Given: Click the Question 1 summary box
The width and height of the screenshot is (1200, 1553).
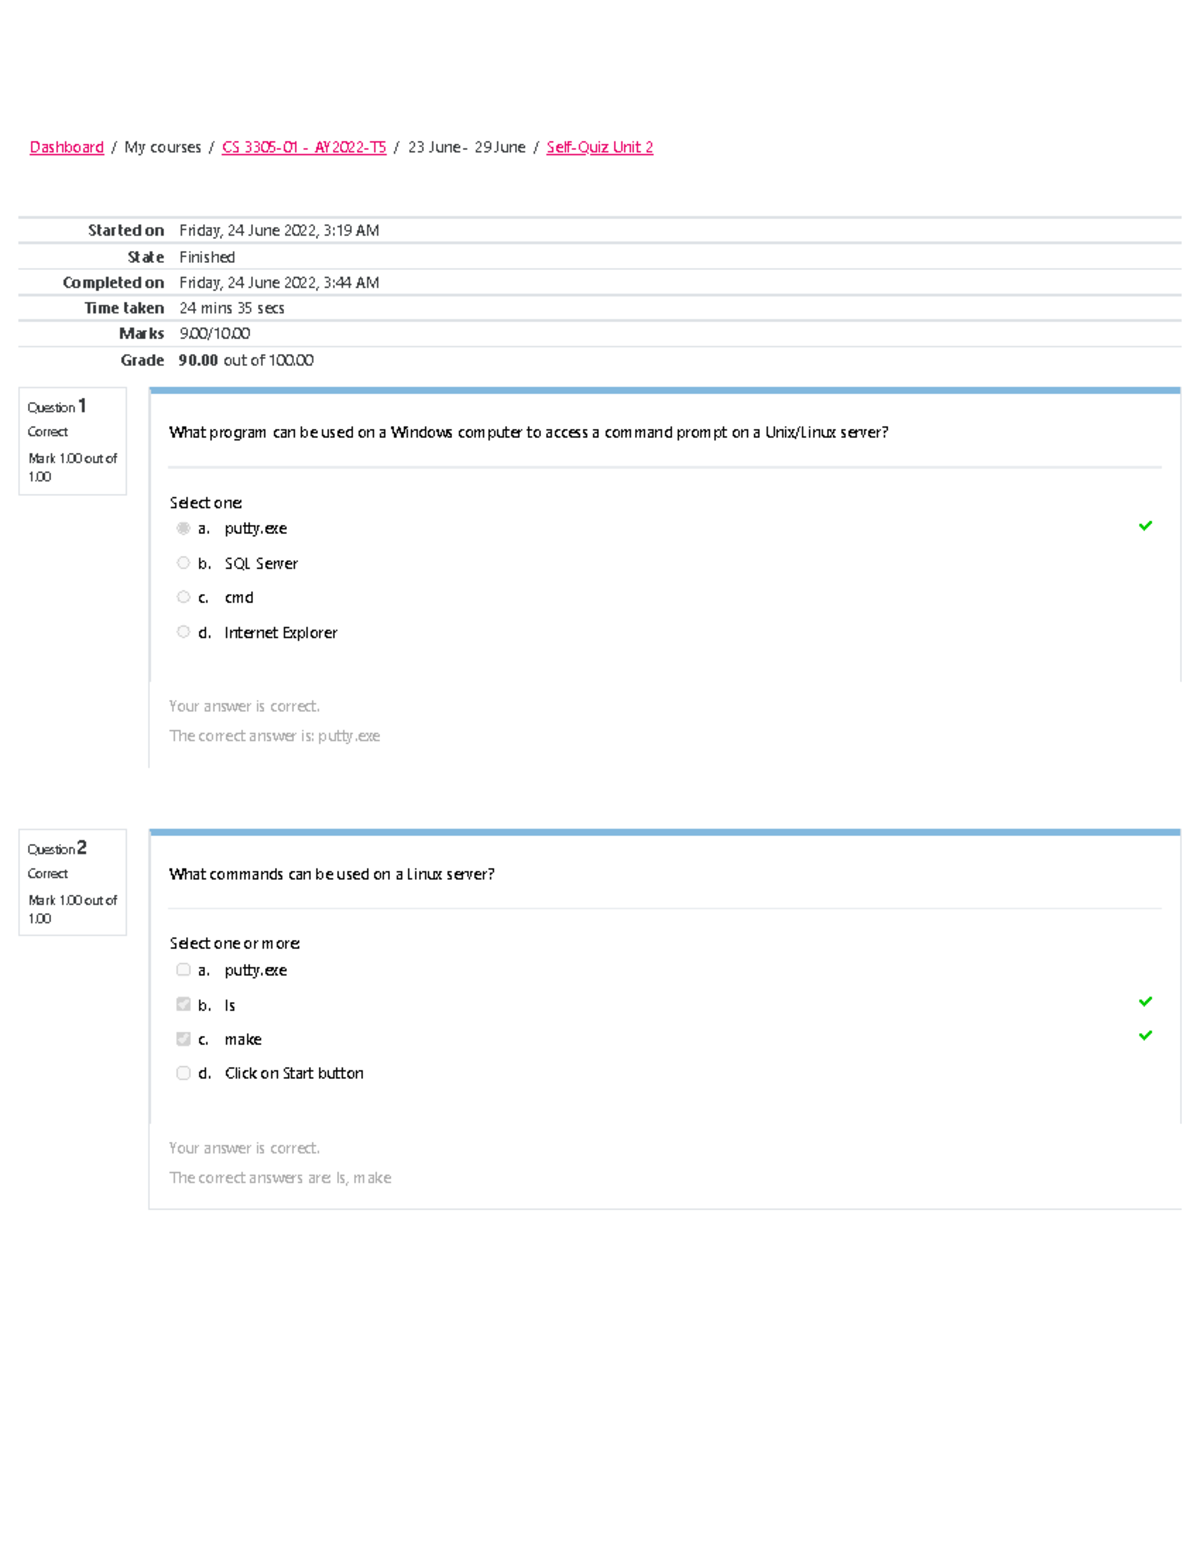Looking at the screenshot, I should 72,440.
